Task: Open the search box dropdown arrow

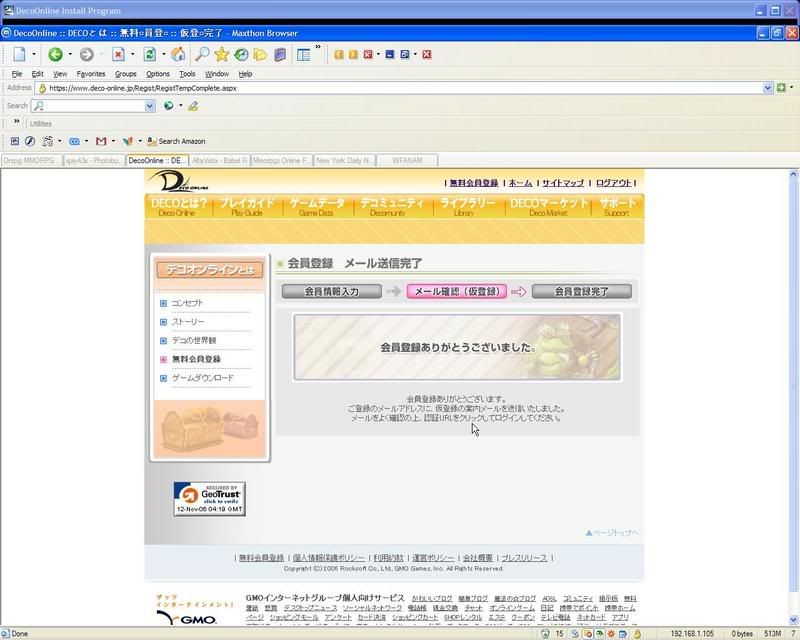Action: point(151,105)
